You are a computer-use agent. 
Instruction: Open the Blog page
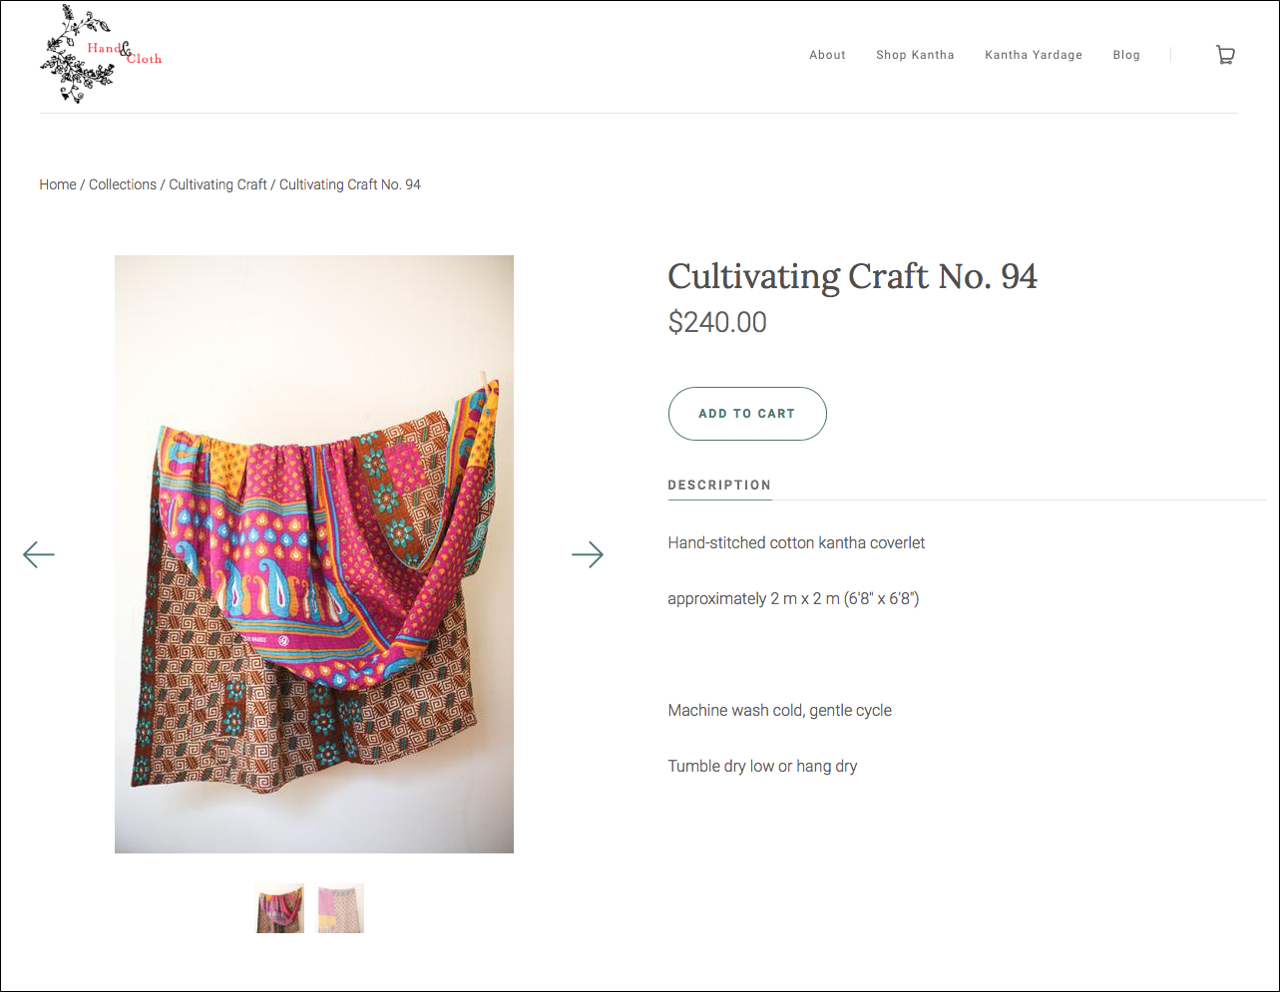coord(1126,55)
